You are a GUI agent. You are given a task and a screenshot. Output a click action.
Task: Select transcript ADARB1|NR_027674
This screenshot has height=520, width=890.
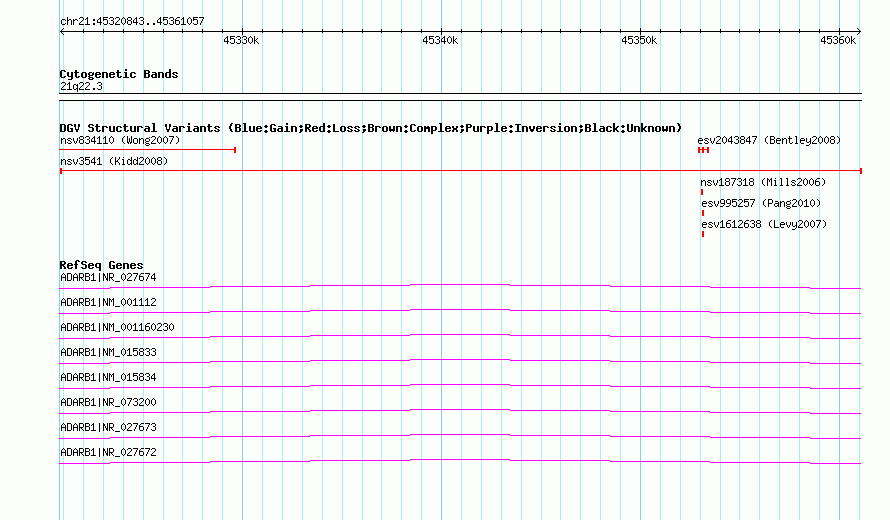click(108, 278)
